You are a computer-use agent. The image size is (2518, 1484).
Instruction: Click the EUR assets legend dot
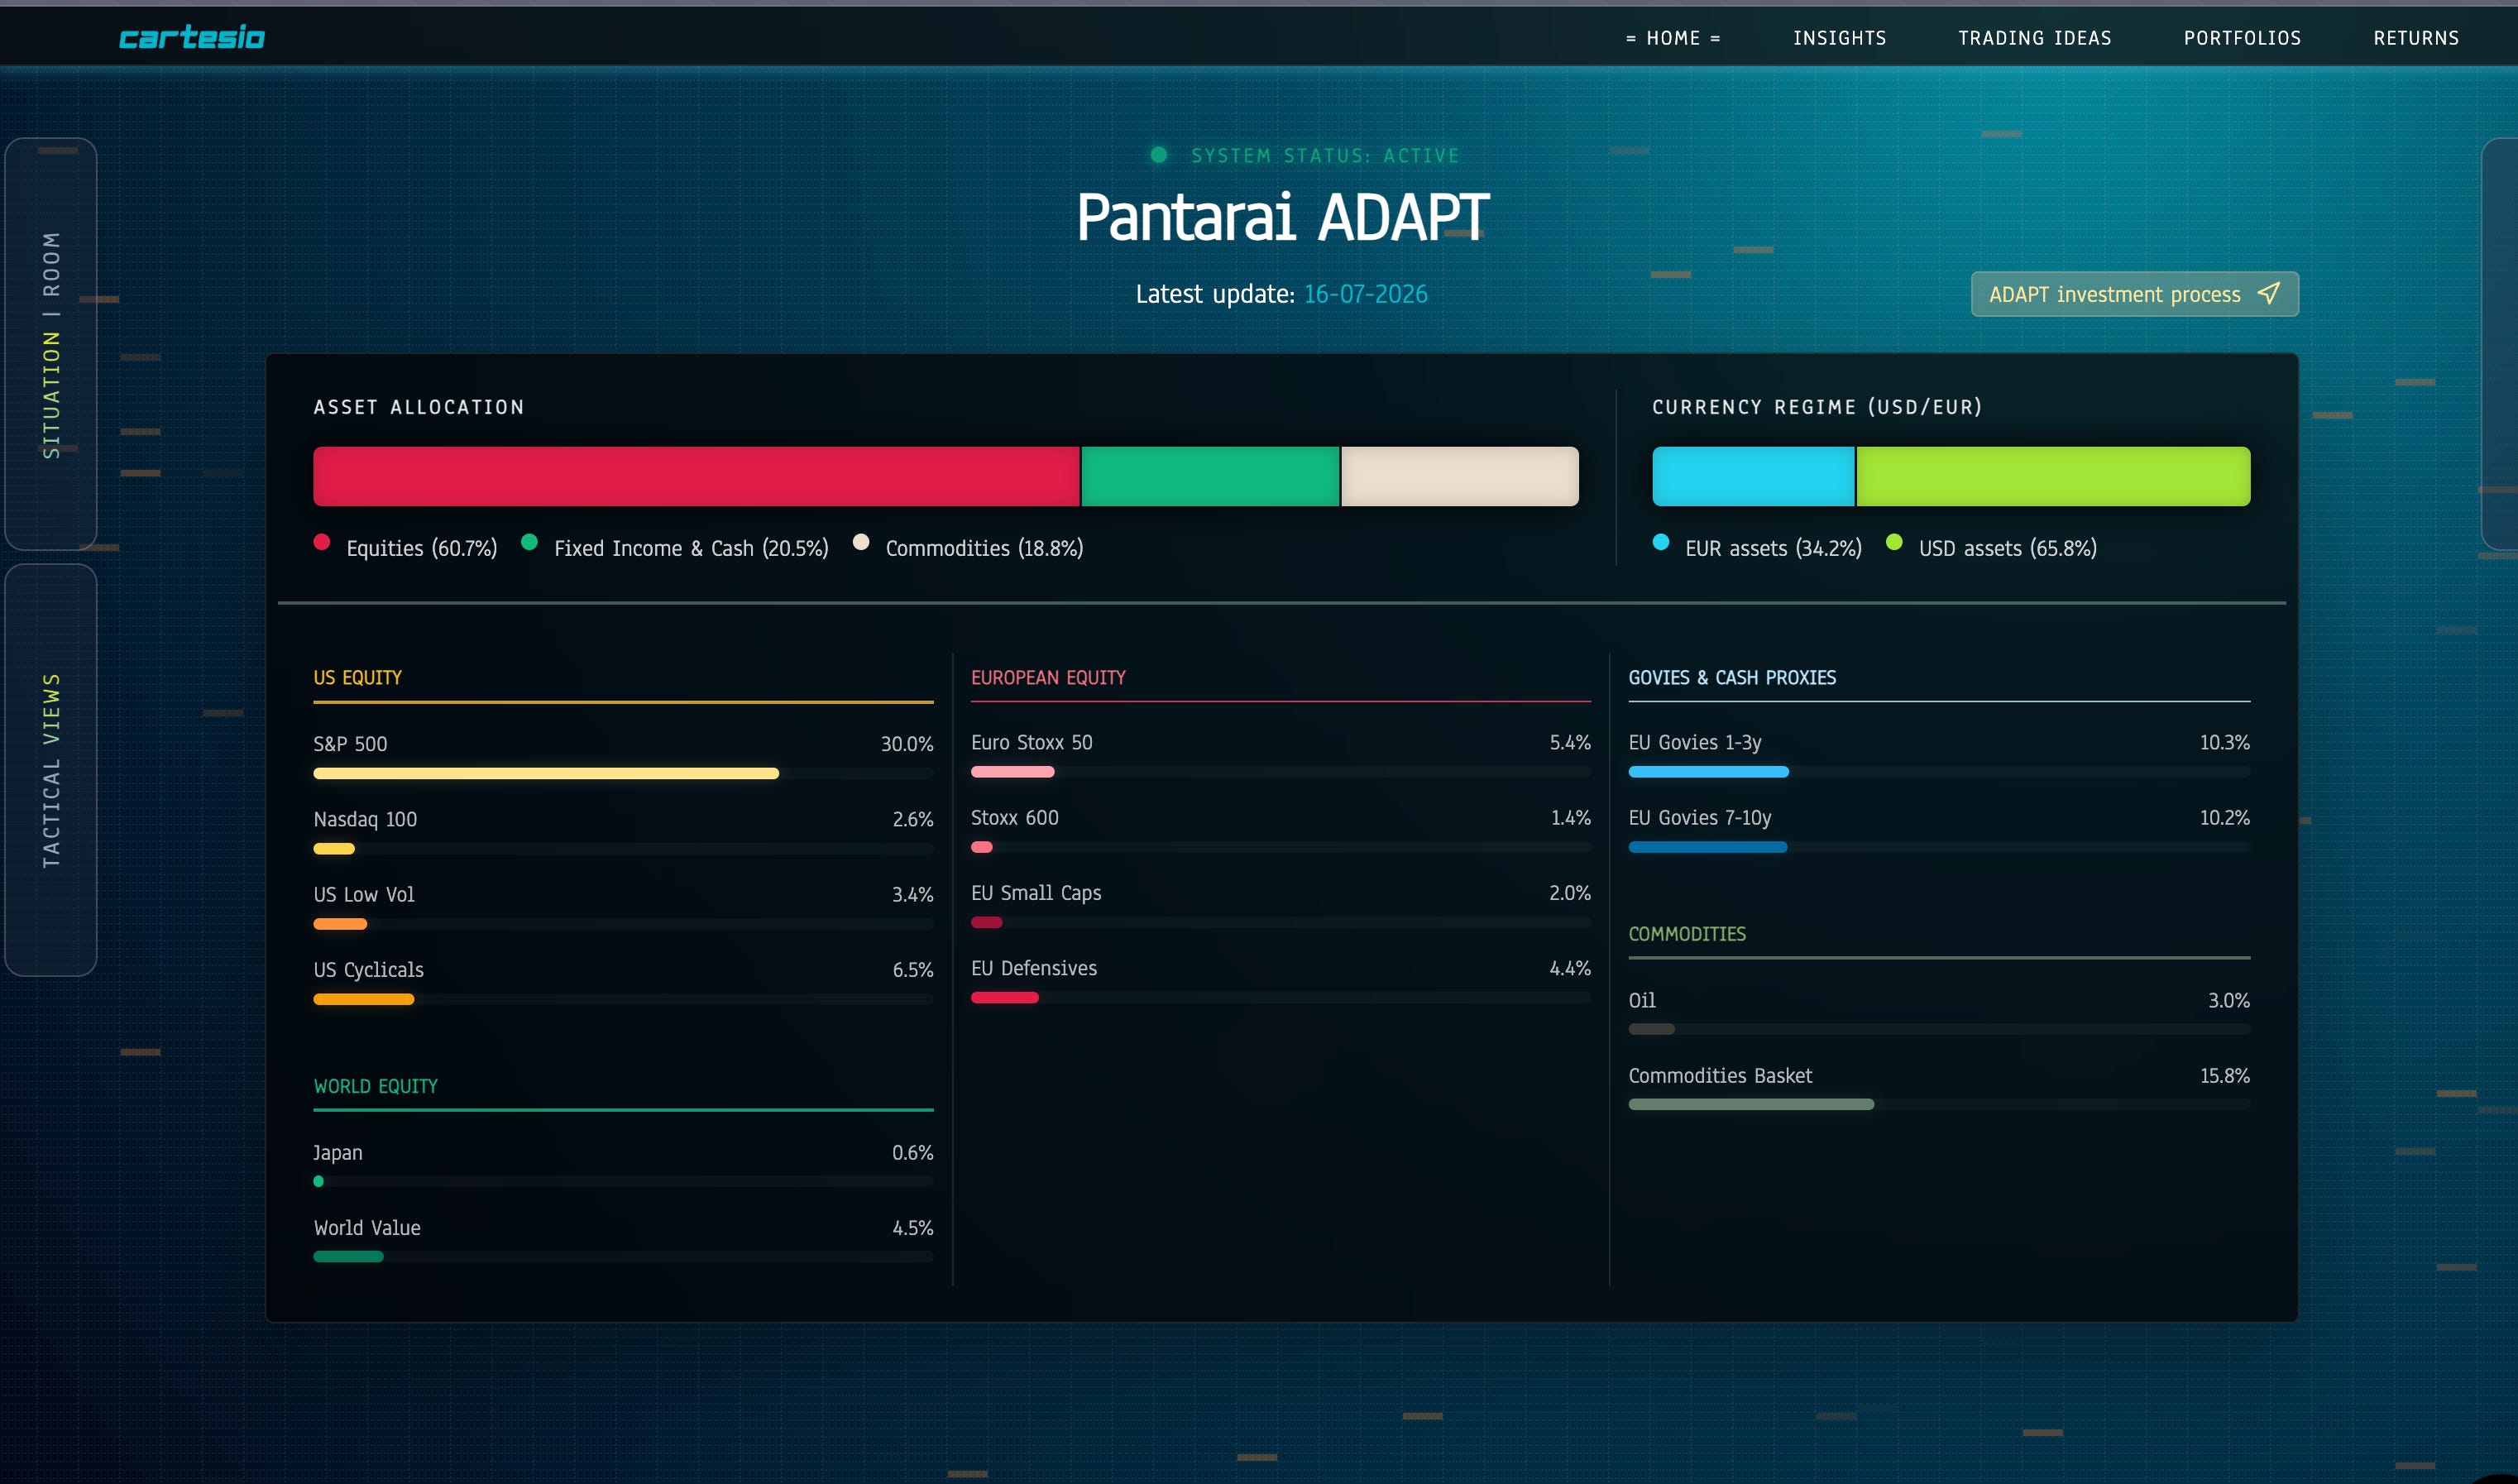[x=1661, y=542]
